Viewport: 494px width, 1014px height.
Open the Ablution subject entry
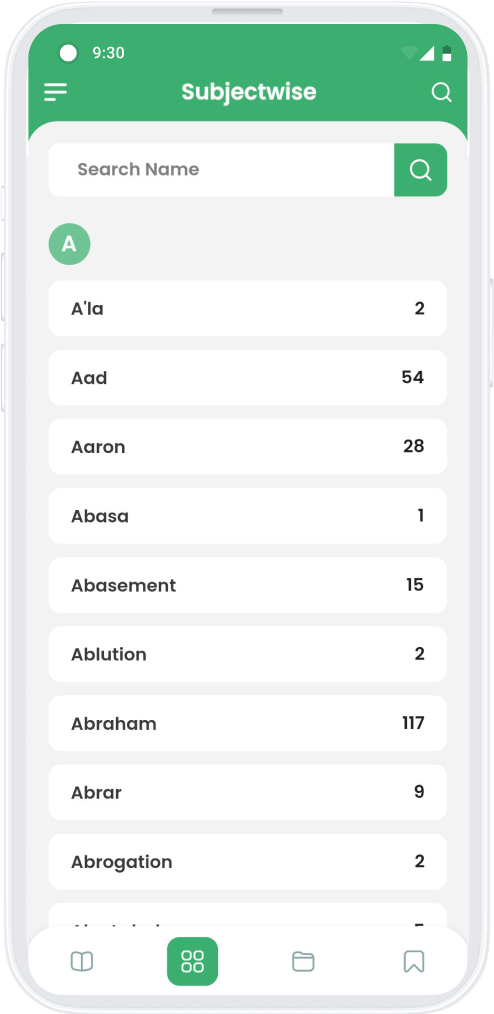[248, 654]
